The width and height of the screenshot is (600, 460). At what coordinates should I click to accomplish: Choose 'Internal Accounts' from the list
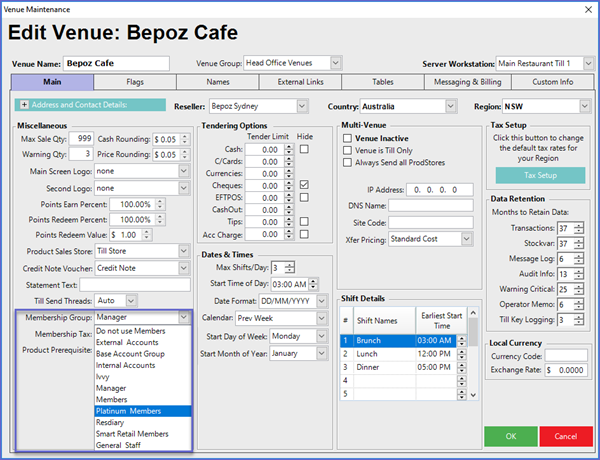click(143, 365)
